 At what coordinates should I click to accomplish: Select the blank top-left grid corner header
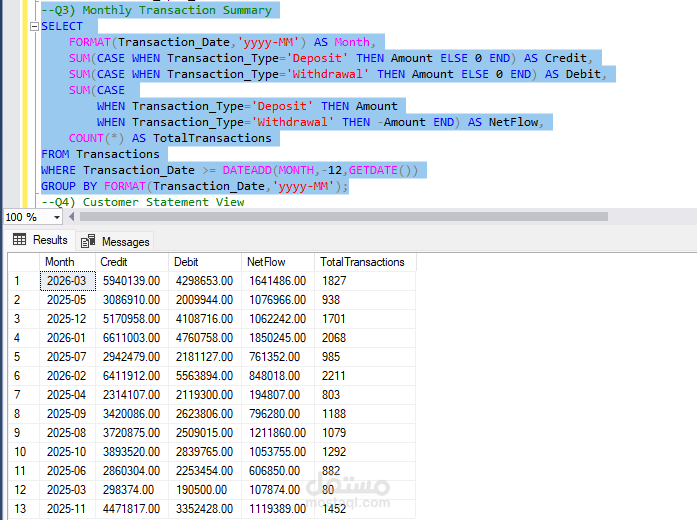pos(24,262)
